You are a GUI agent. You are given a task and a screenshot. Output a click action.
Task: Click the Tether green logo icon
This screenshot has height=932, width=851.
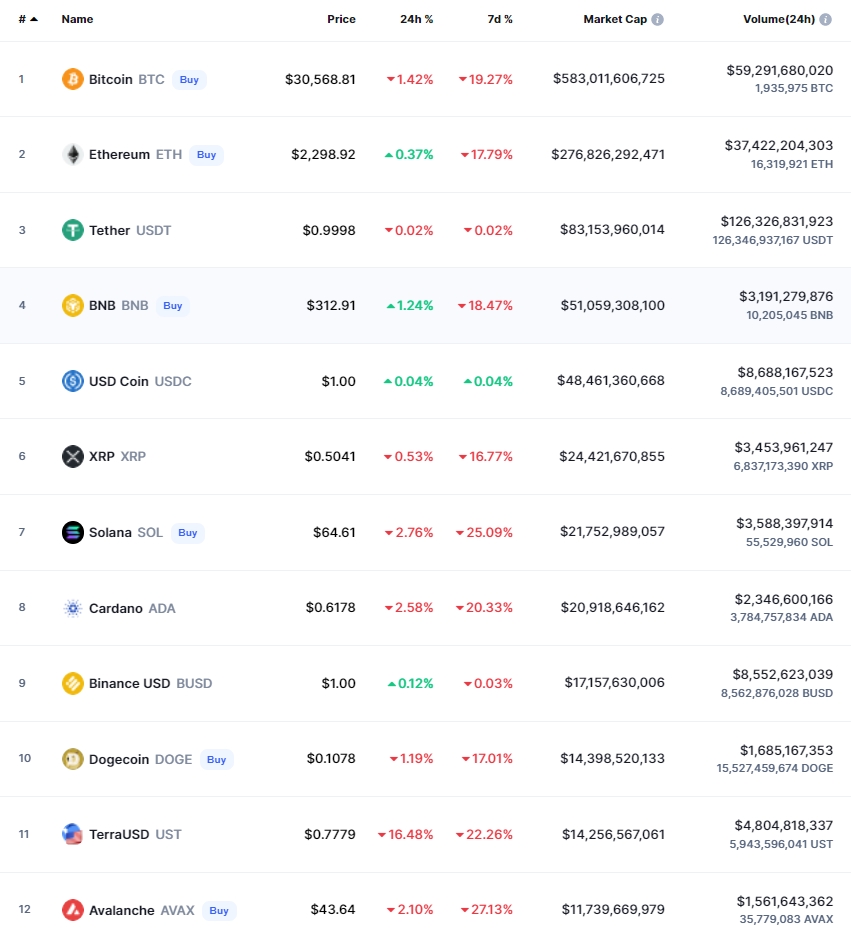[73, 230]
